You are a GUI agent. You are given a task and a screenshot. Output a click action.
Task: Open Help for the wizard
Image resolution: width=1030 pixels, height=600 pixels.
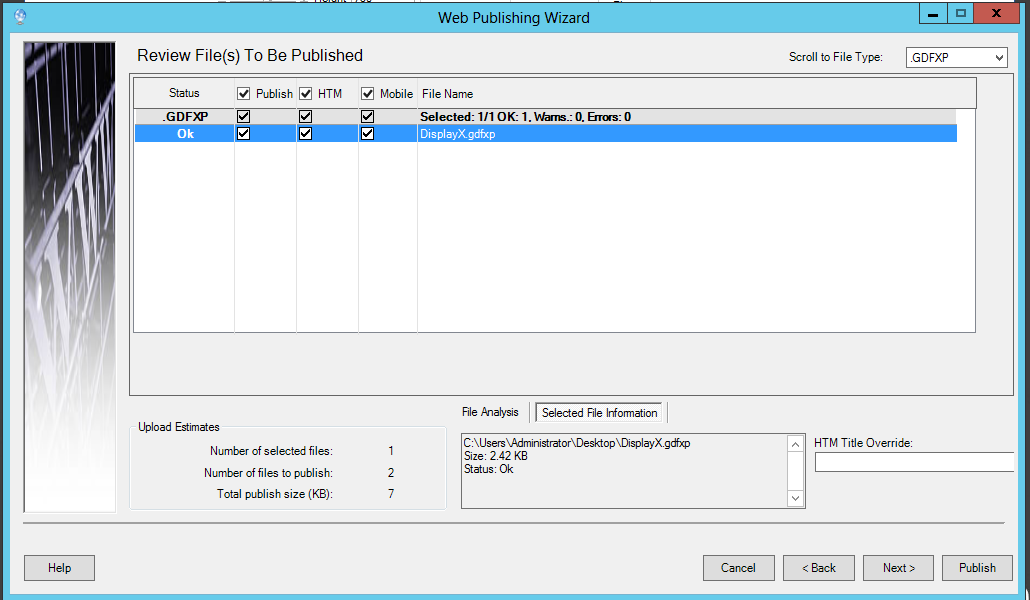(x=60, y=568)
